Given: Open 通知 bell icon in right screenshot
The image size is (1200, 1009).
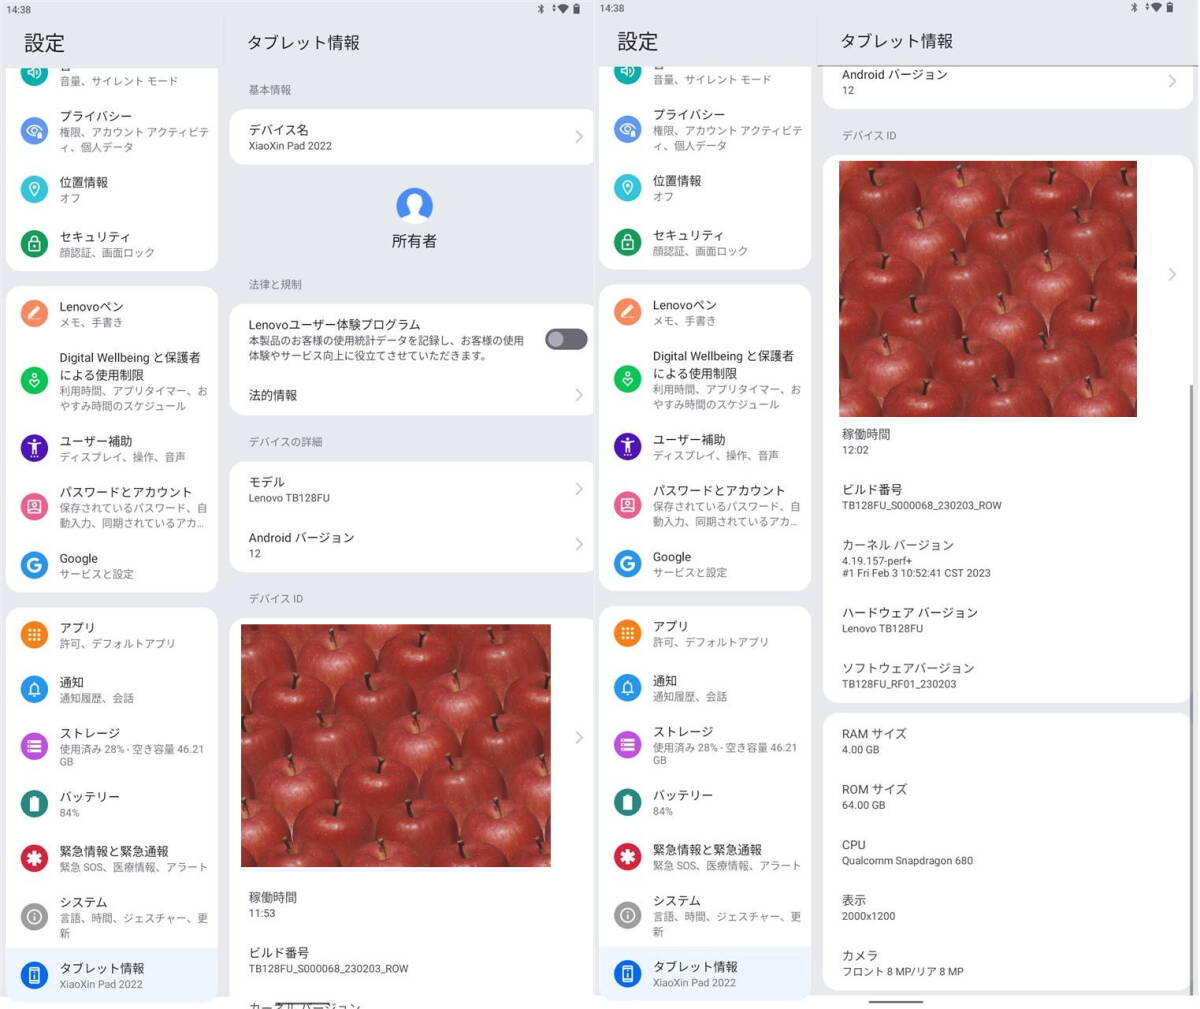Looking at the screenshot, I should click(x=627, y=688).
